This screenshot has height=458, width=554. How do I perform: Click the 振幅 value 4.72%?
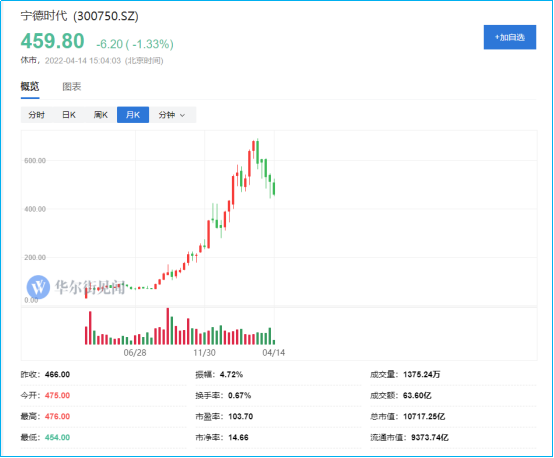pos(231,375)
